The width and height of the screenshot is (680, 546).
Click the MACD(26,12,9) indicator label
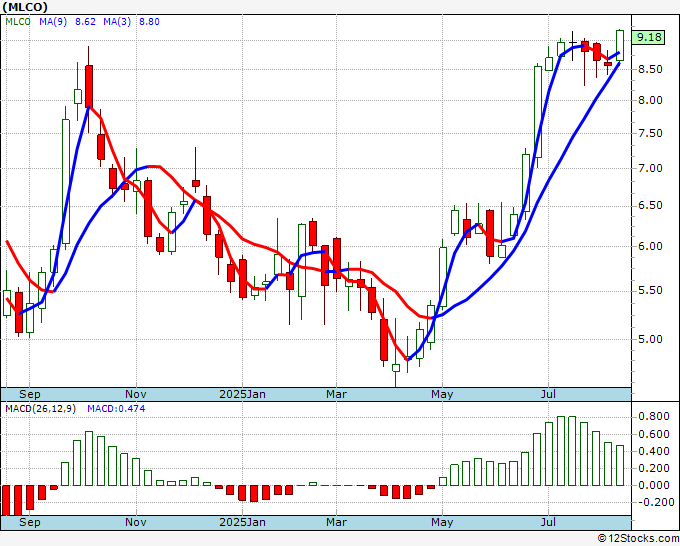pos(41,409)
